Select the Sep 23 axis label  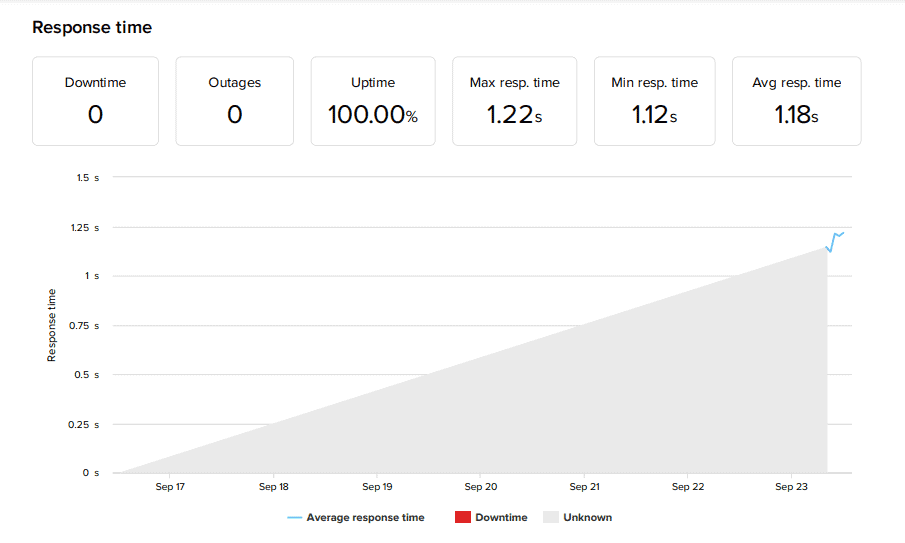coord(791,487)
